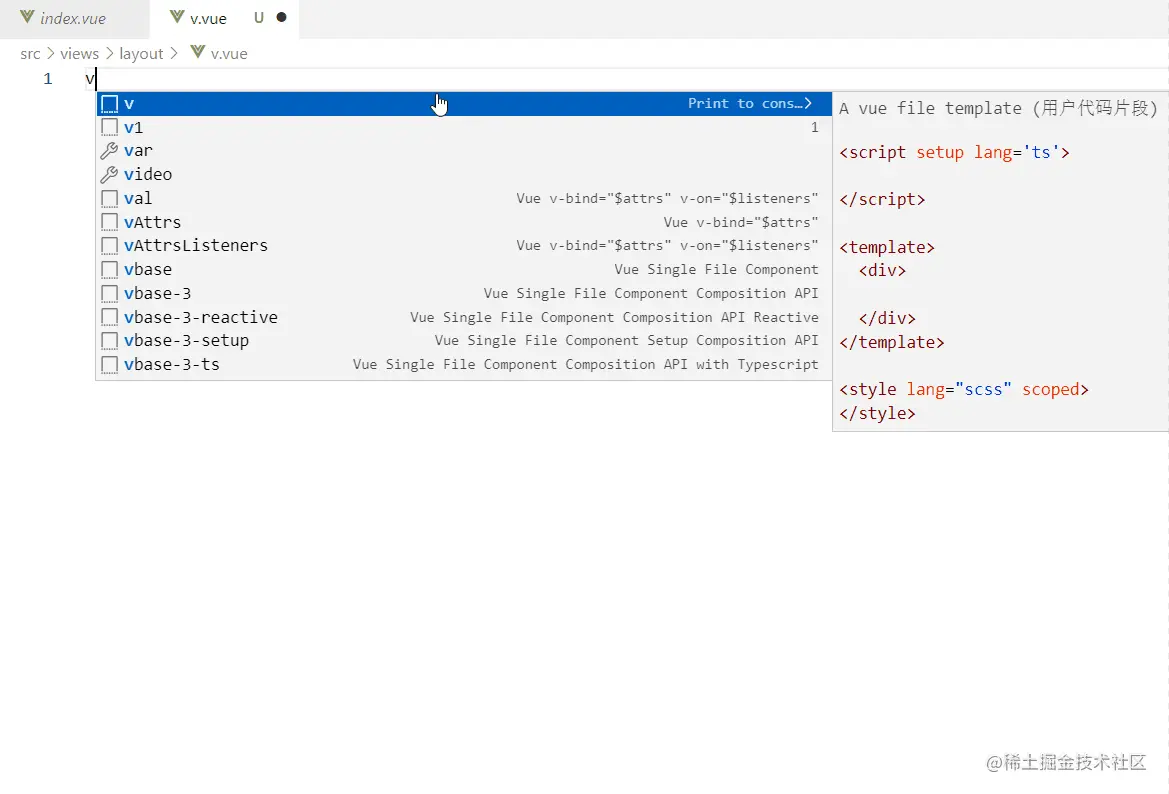Screen dimensions: 1169x794
Task: Select the 'vbase-3' snippet suggestion
Action: click(464, 293)
